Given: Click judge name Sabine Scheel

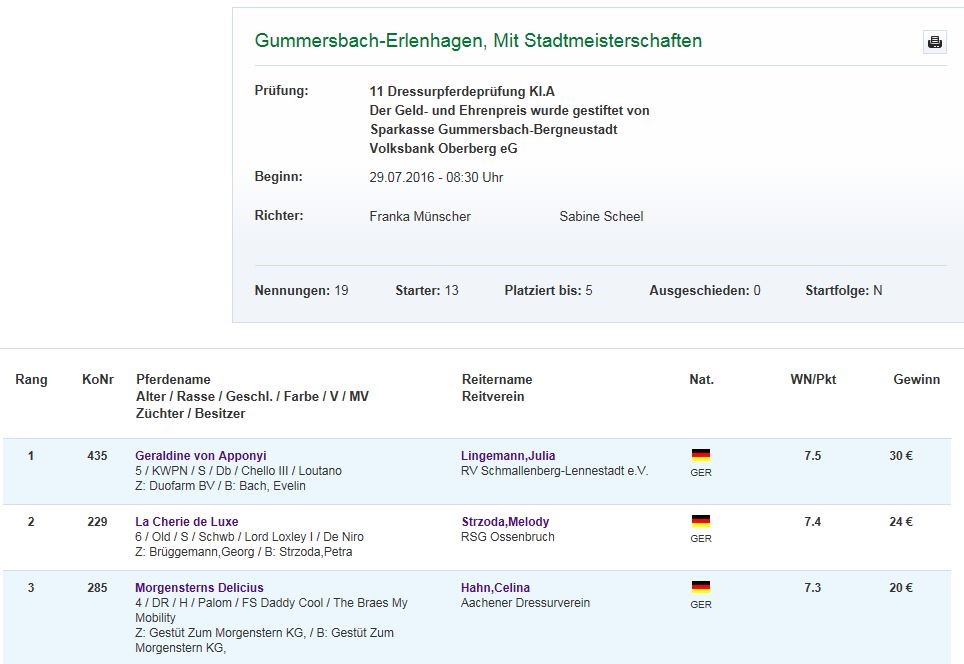Looking at the screenshot, I should 601,216.
